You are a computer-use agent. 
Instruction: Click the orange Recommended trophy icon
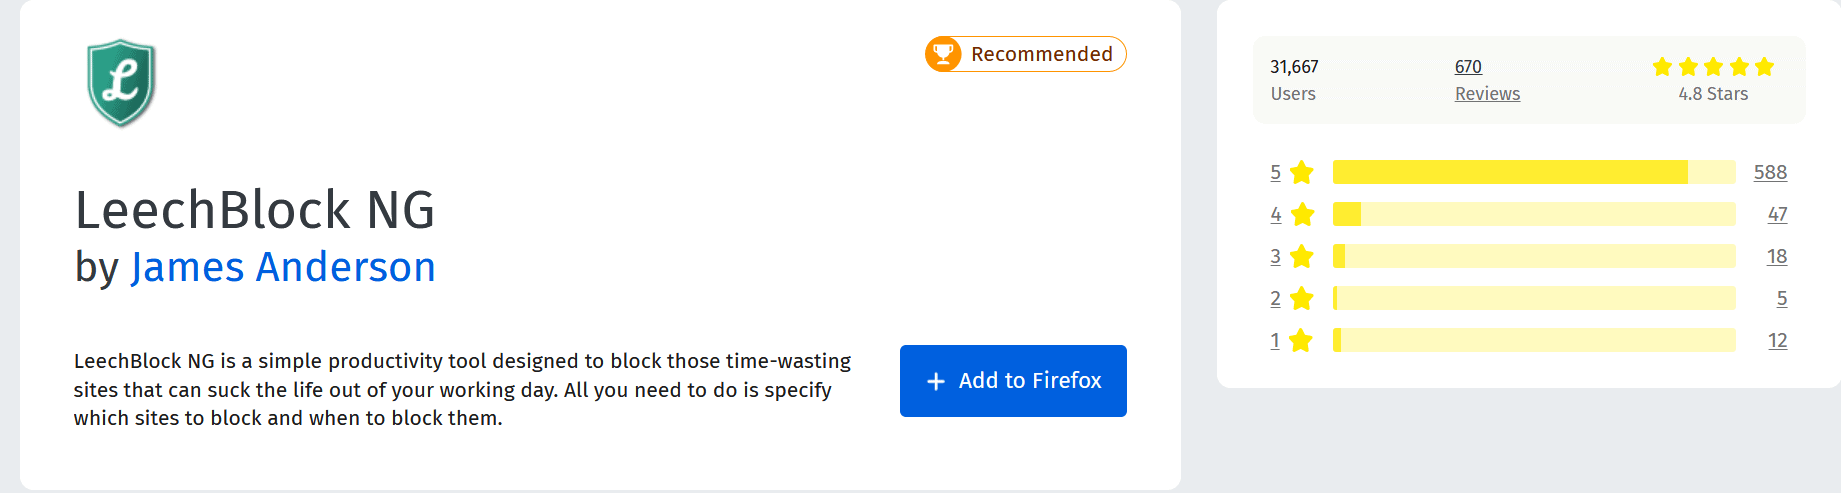pyautogui.click(x=943, y=54)
